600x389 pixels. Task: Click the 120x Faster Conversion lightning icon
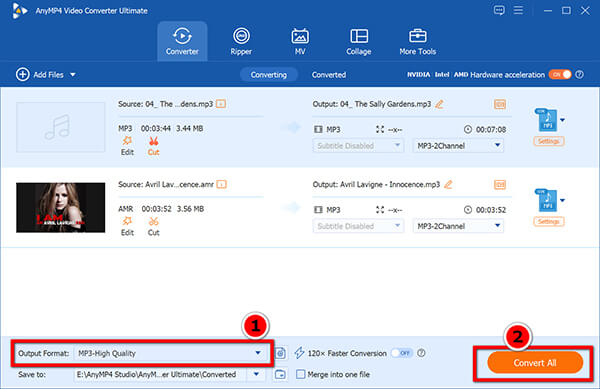pyautogui.click(x=299, y=353)
